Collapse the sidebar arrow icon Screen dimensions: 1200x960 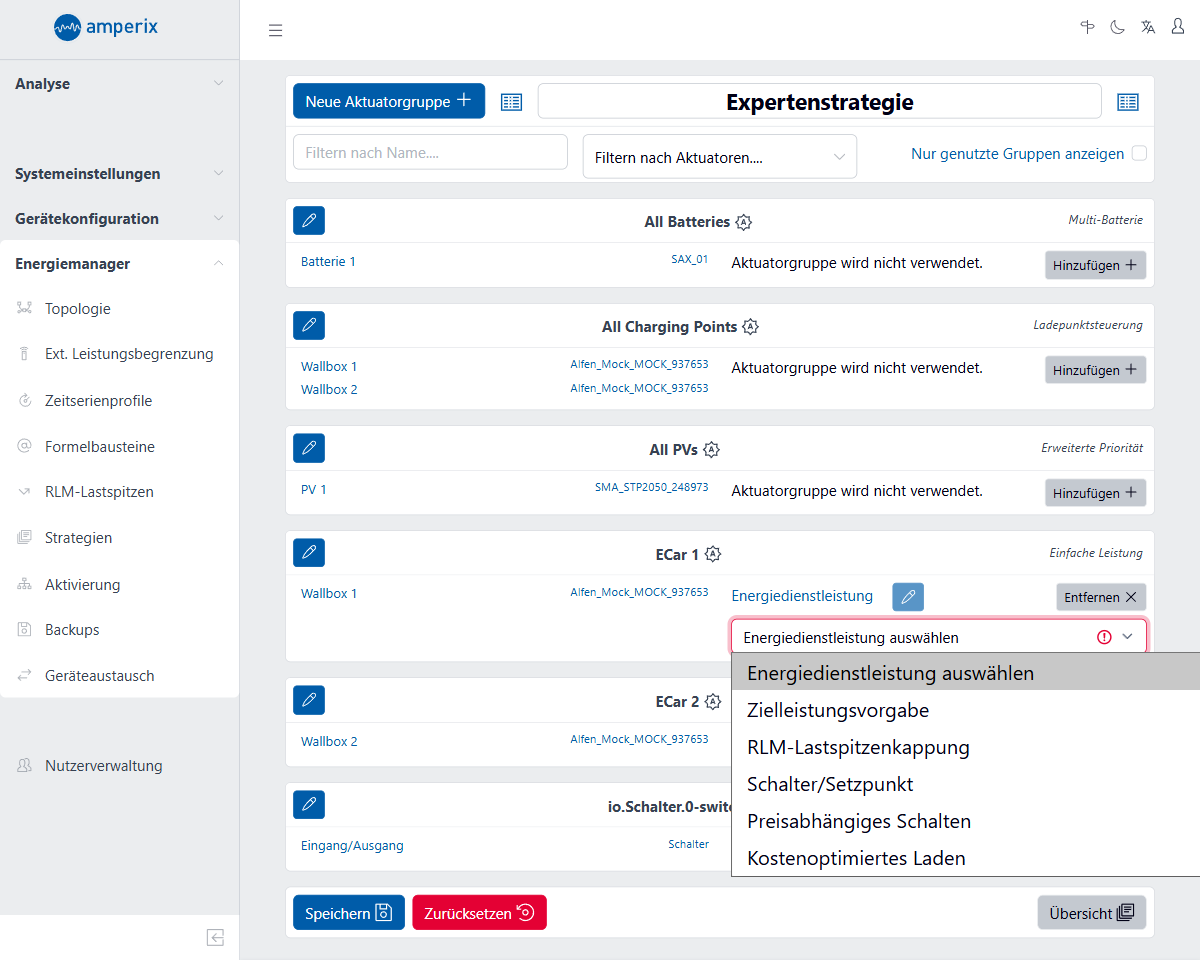click(x=215, y=937)
